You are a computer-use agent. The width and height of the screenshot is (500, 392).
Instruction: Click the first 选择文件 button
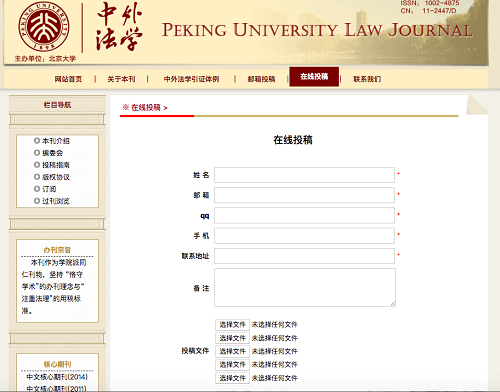coord(232,325)
